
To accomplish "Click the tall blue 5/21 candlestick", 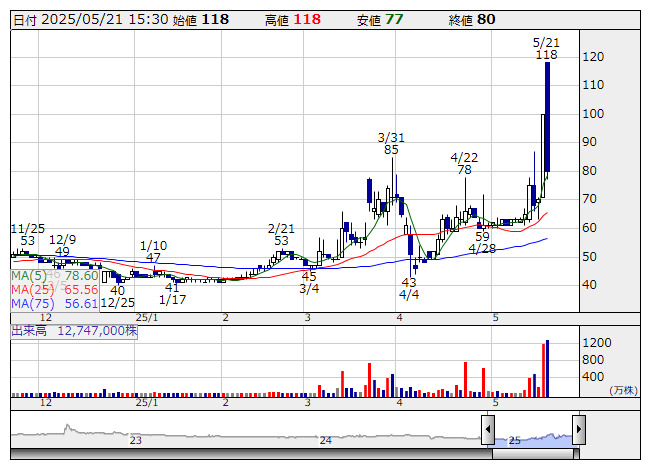I will (547, 117).
